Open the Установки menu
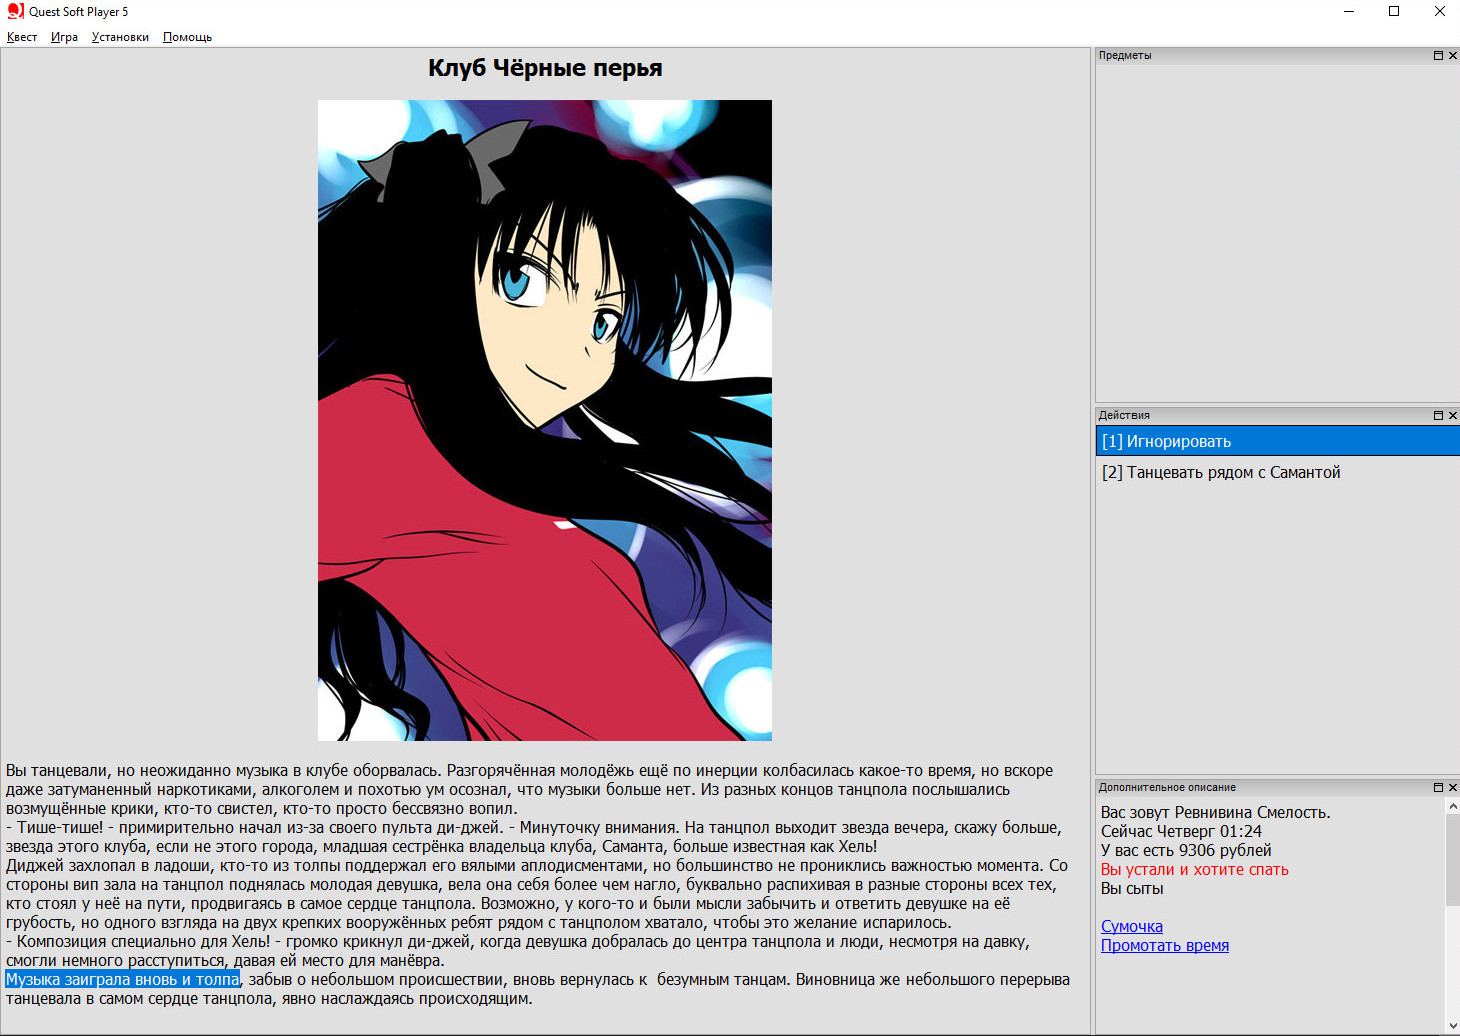 coord(120,37)
